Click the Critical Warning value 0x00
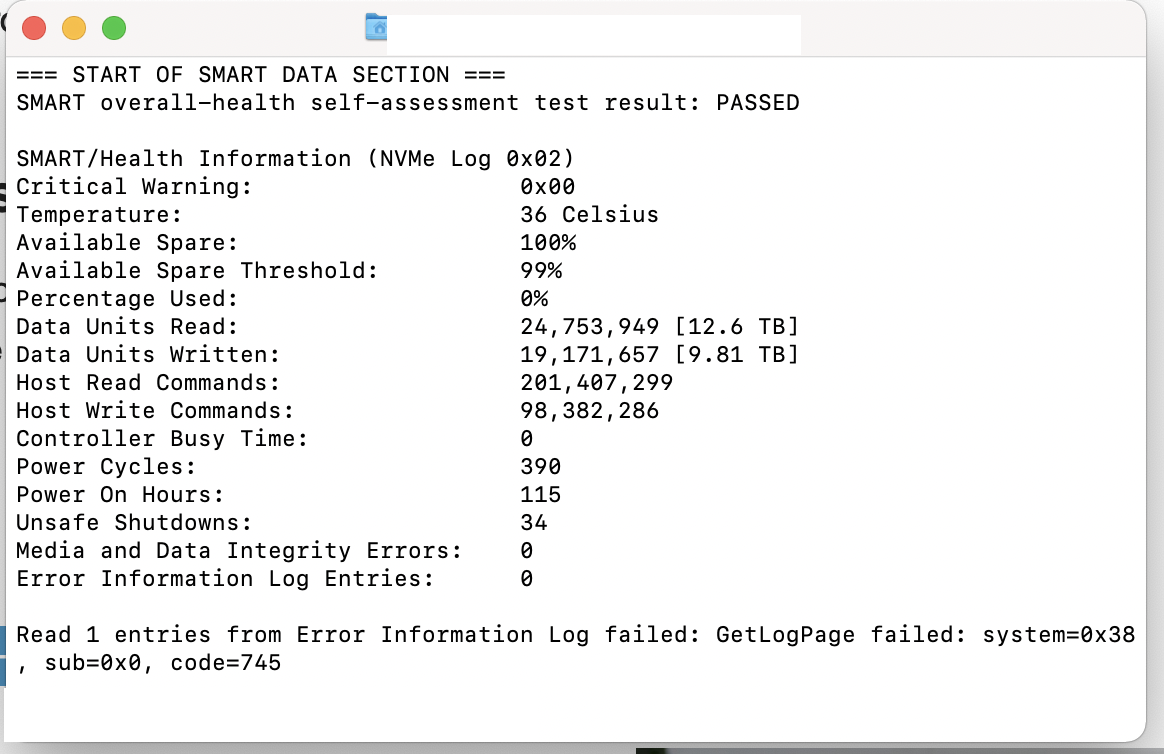1164x754 pixels. click(x=547, y=186)
